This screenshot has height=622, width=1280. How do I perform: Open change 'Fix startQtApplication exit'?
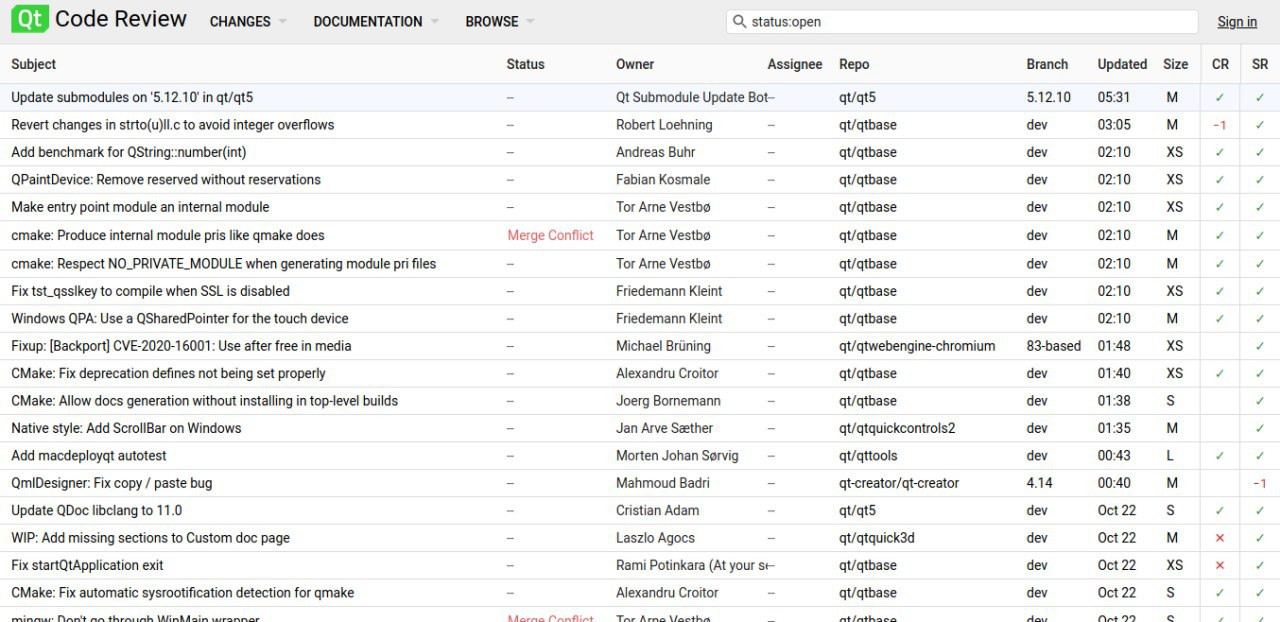(87, 565)
